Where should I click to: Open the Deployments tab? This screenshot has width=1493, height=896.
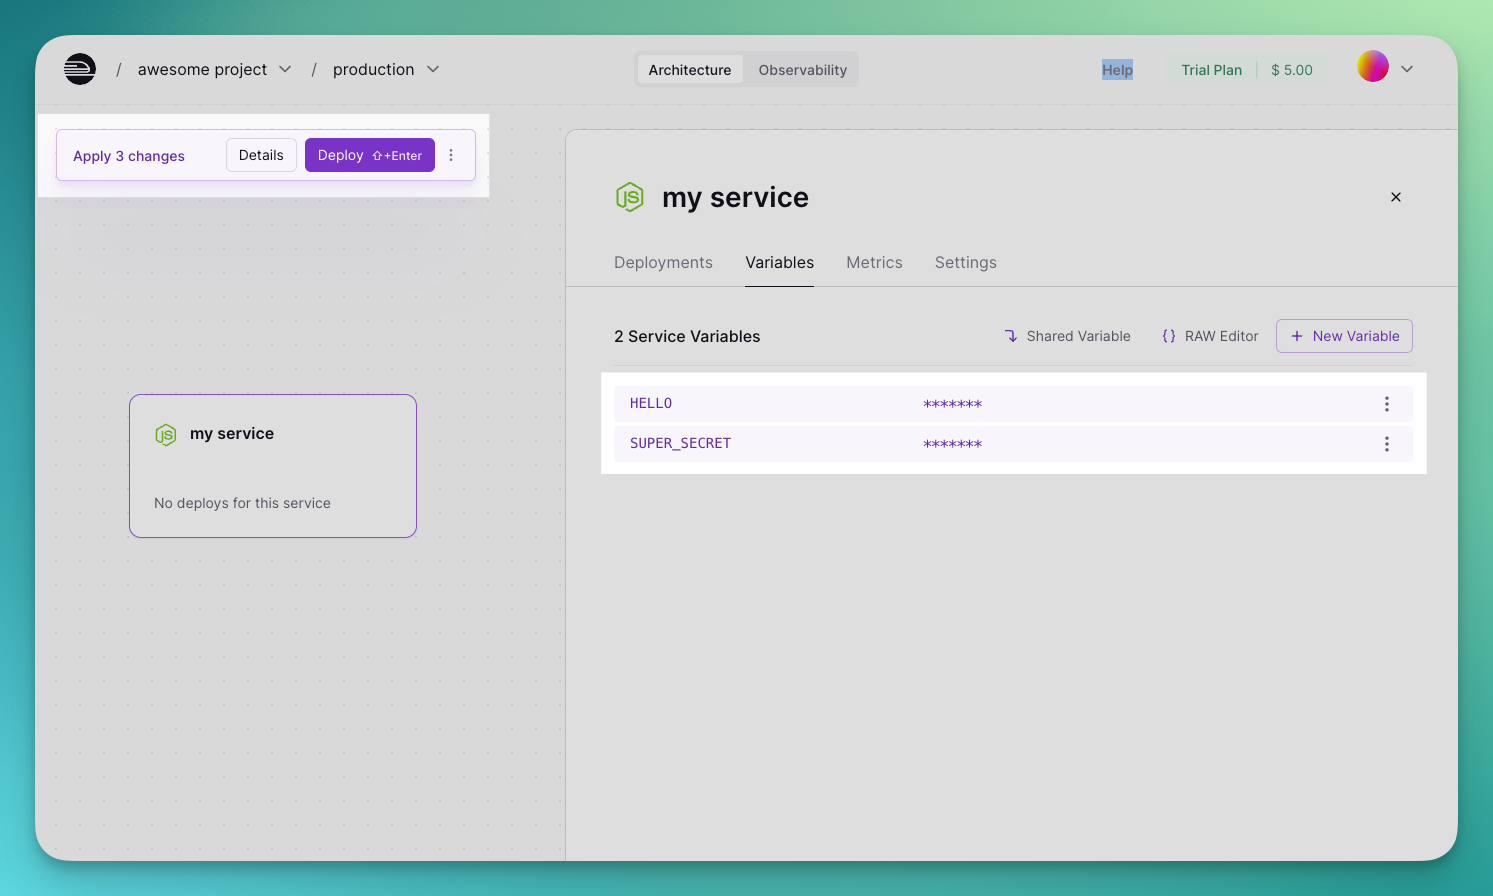pos(663,262)
